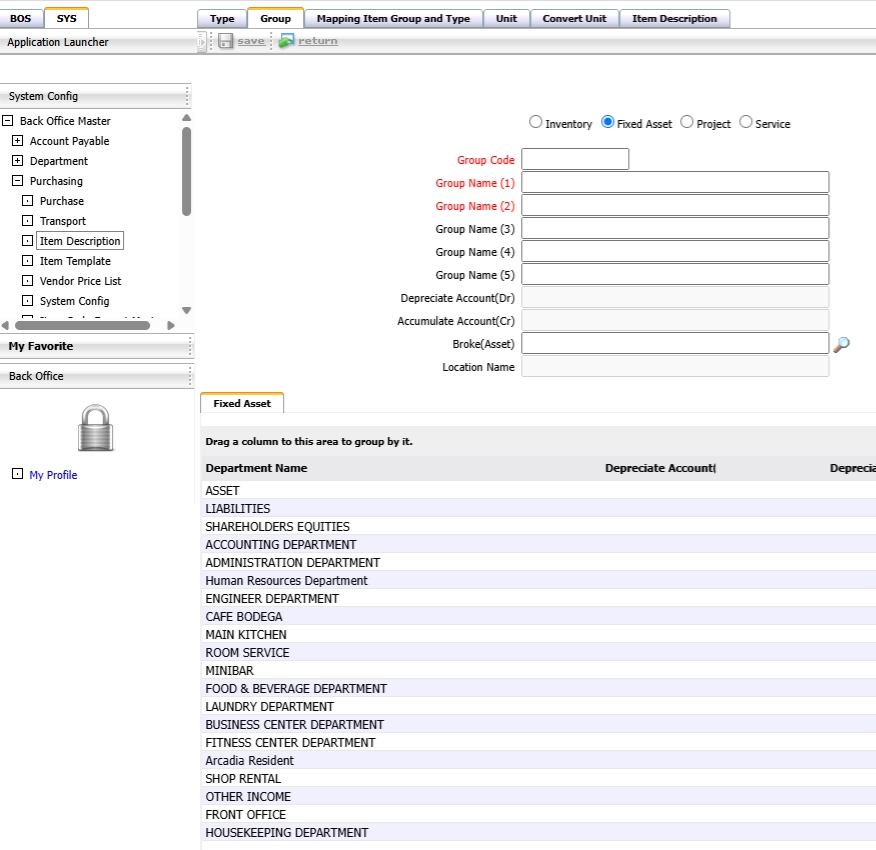This screenshot has width=876, height=850.
Task: Open the Mapping Item Group and Type tab
Action: (x=393, y=18)
